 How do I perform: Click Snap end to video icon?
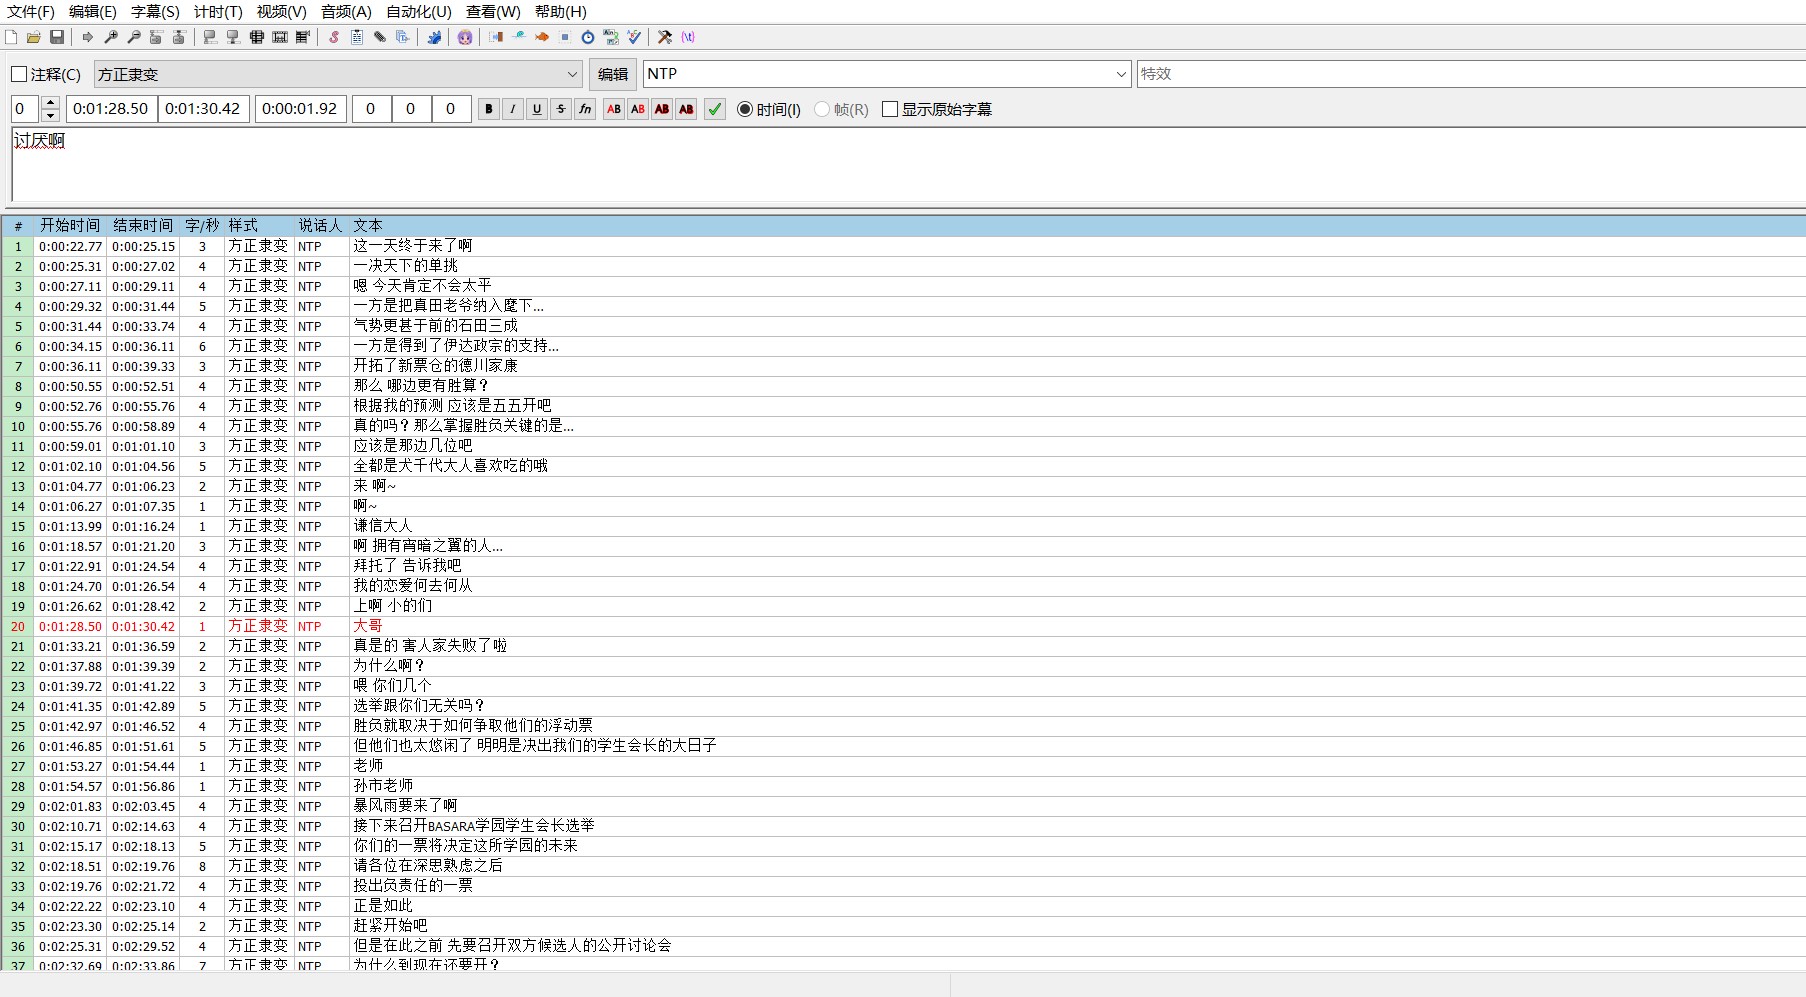click(x=233, y=37)
